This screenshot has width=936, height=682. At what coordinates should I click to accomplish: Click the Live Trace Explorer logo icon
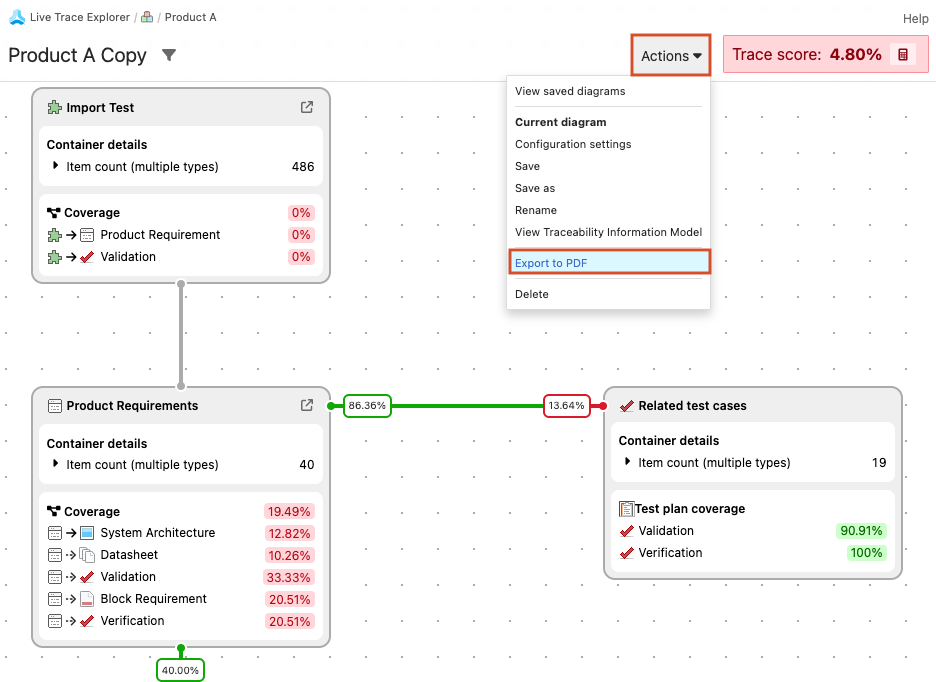coord(17,17)
